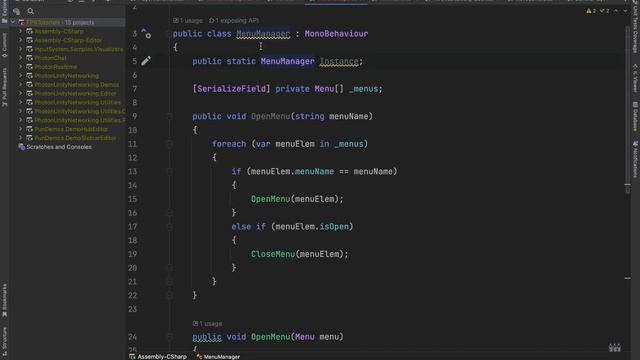Click the isOpen property on line 17
The height and width of the screenshot is (360, 640).
pyautogui.click(x=334, y=227)
